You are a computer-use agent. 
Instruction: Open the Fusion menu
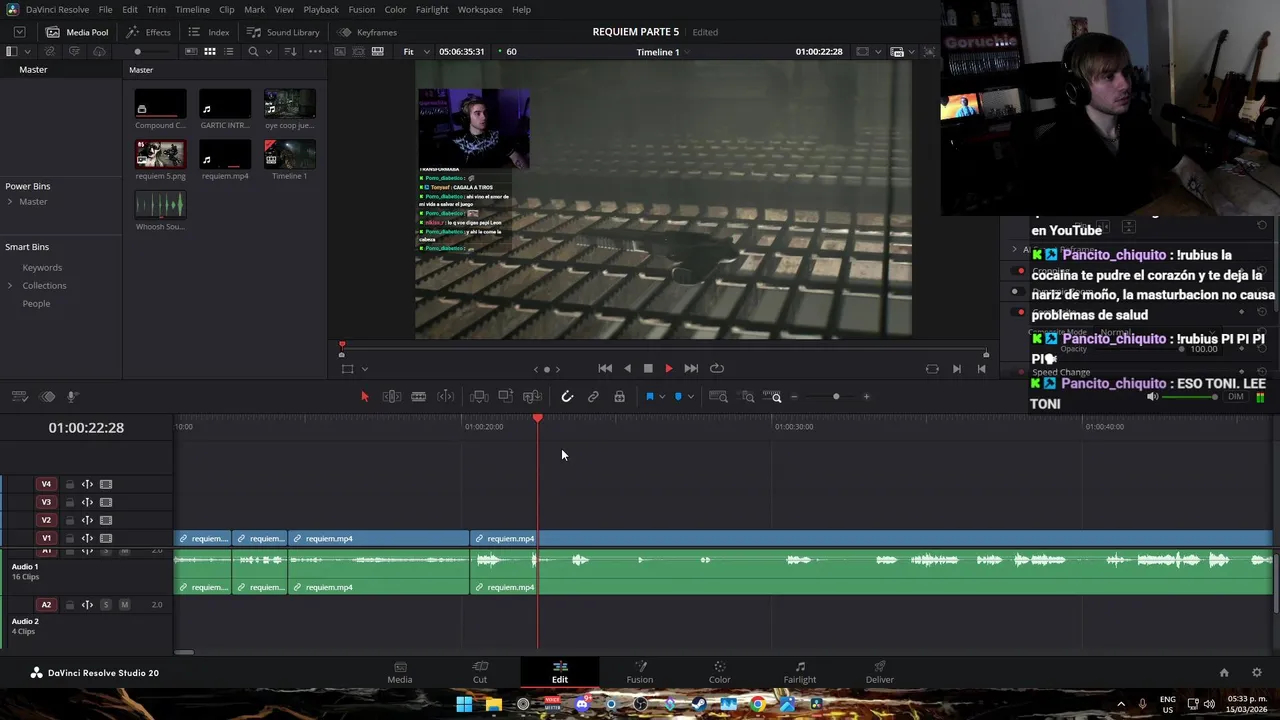(362, 9)
